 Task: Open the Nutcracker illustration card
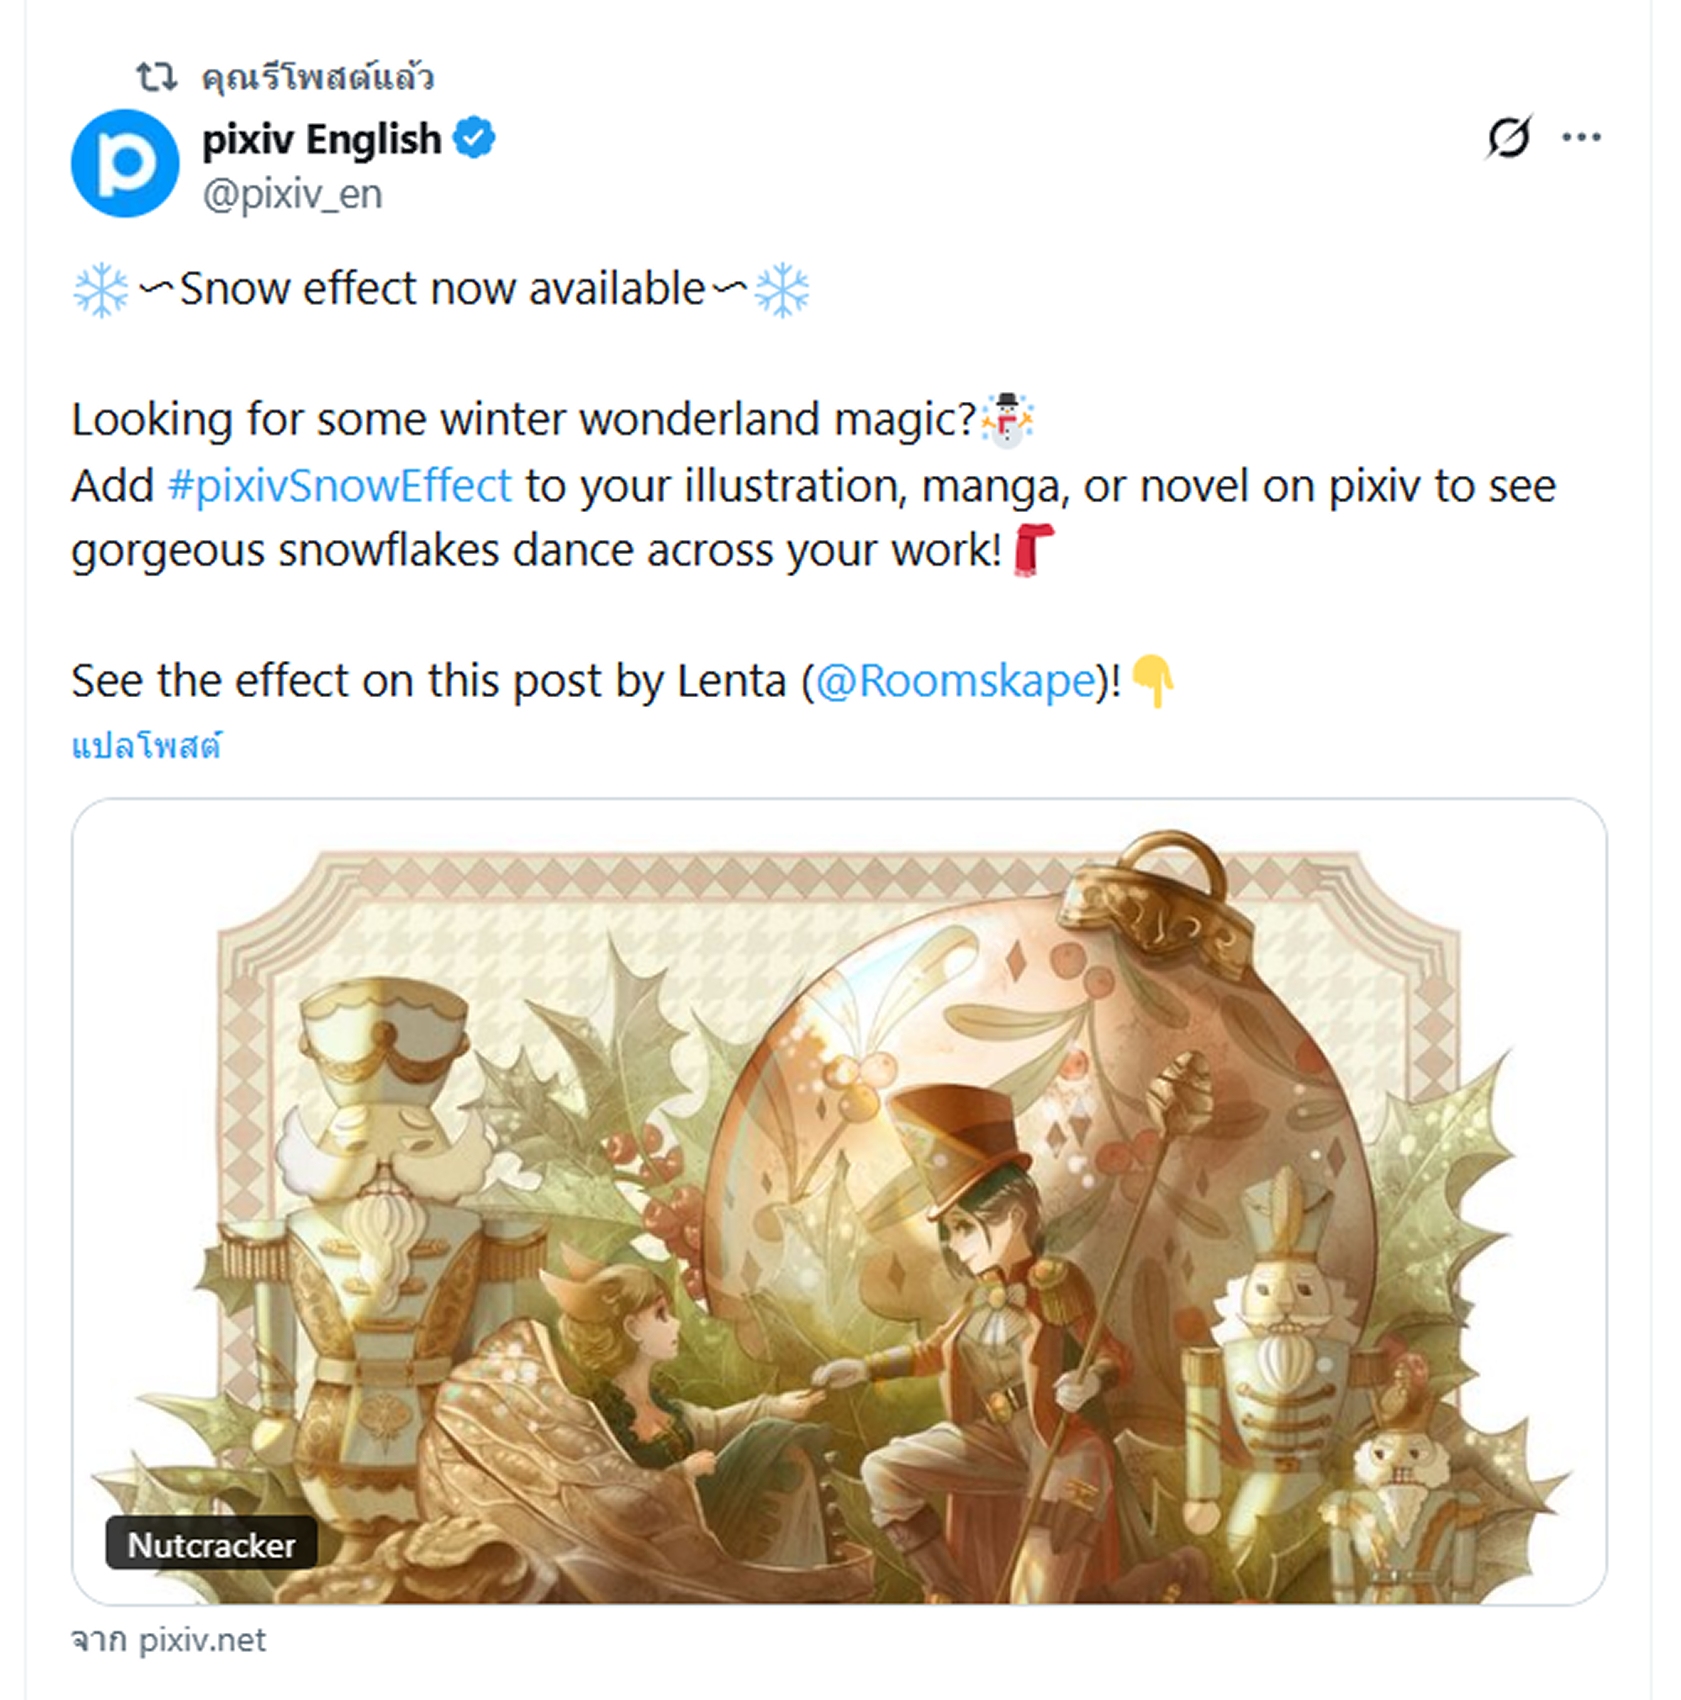click(838, 1200)
